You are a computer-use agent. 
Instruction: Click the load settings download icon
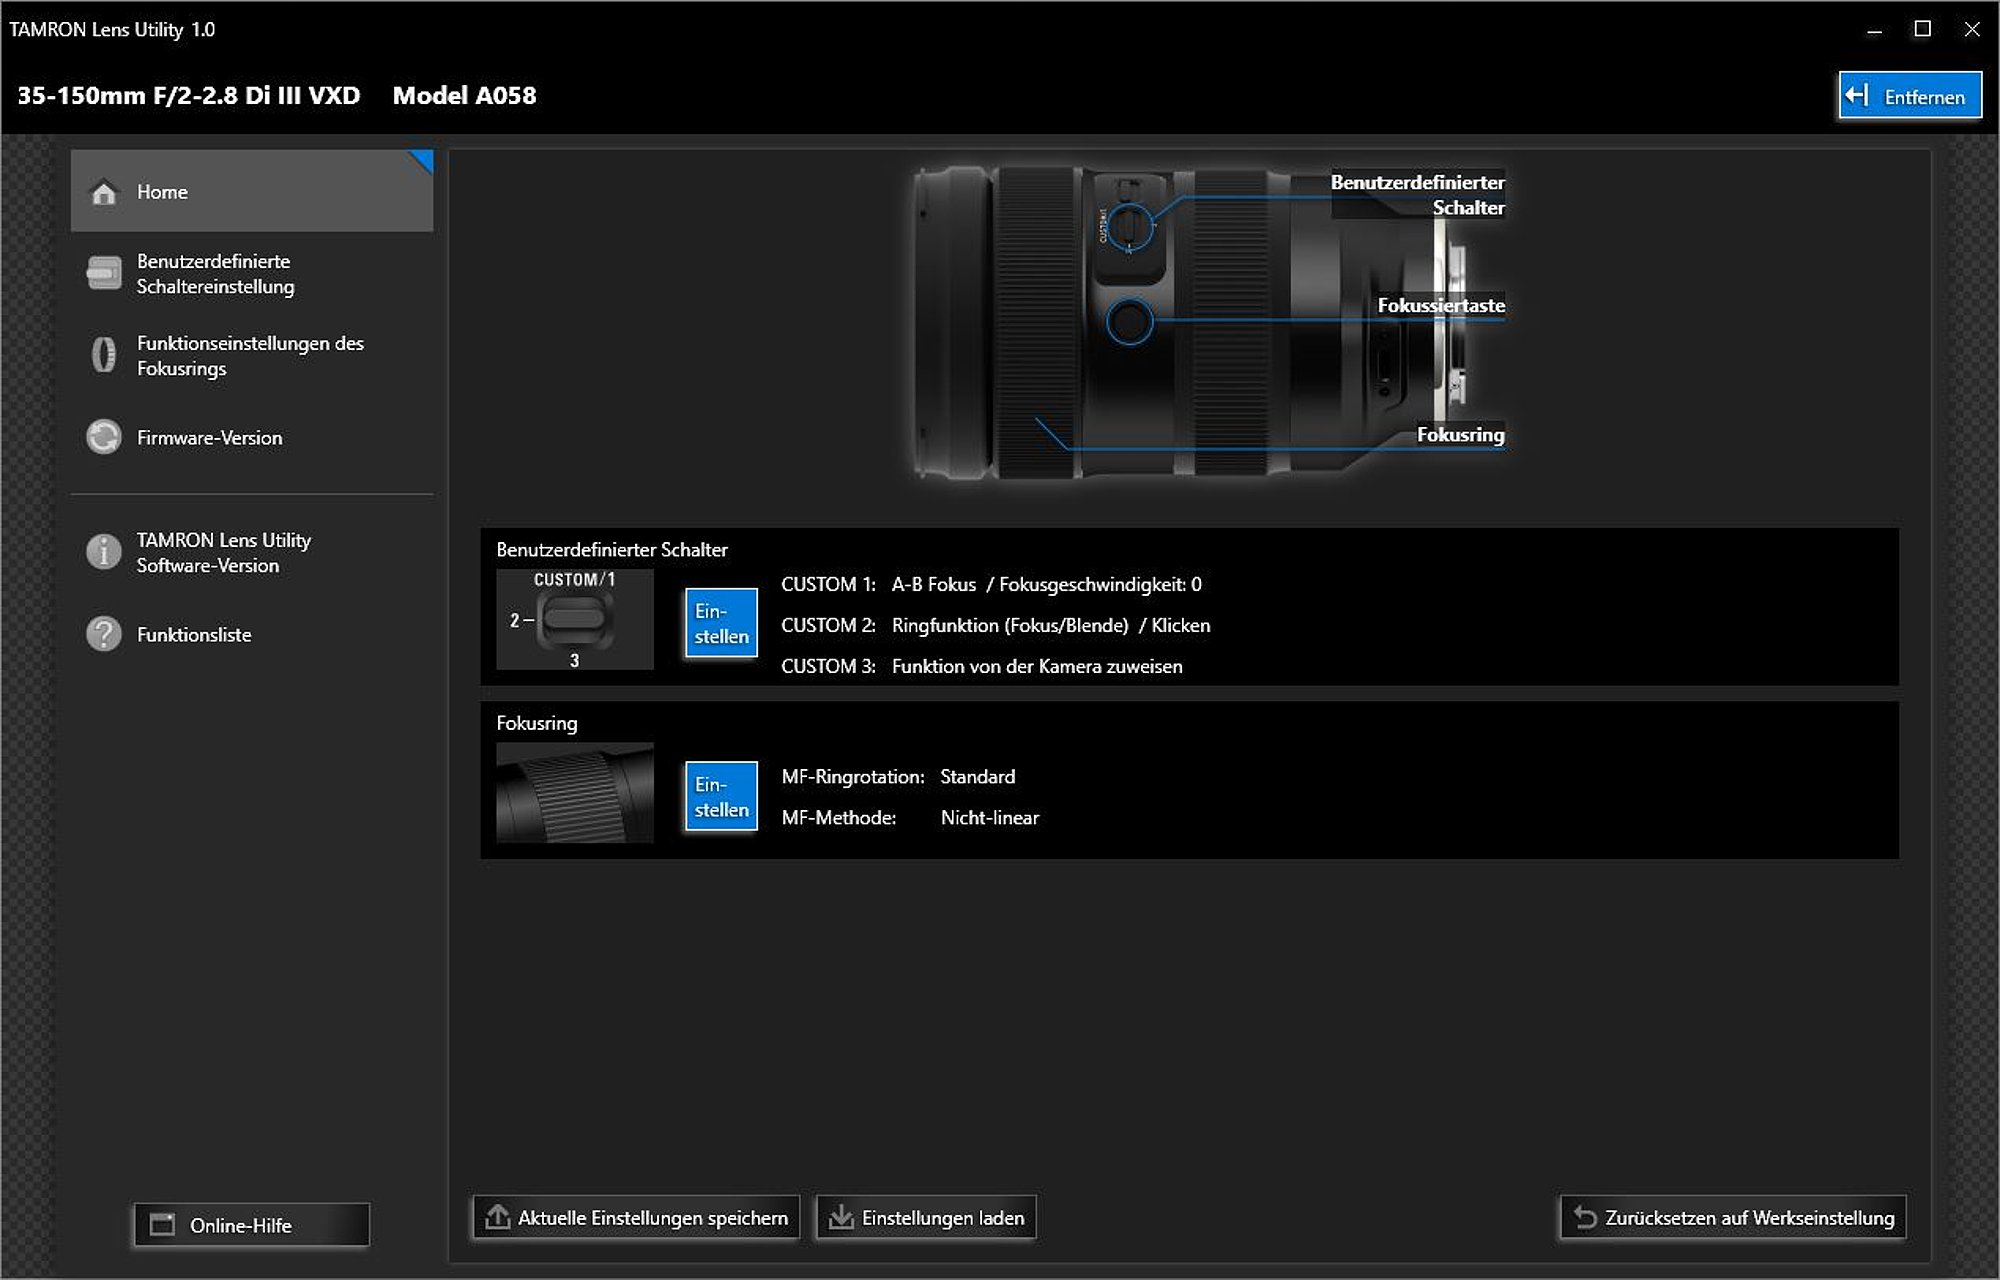[842, 1217]
